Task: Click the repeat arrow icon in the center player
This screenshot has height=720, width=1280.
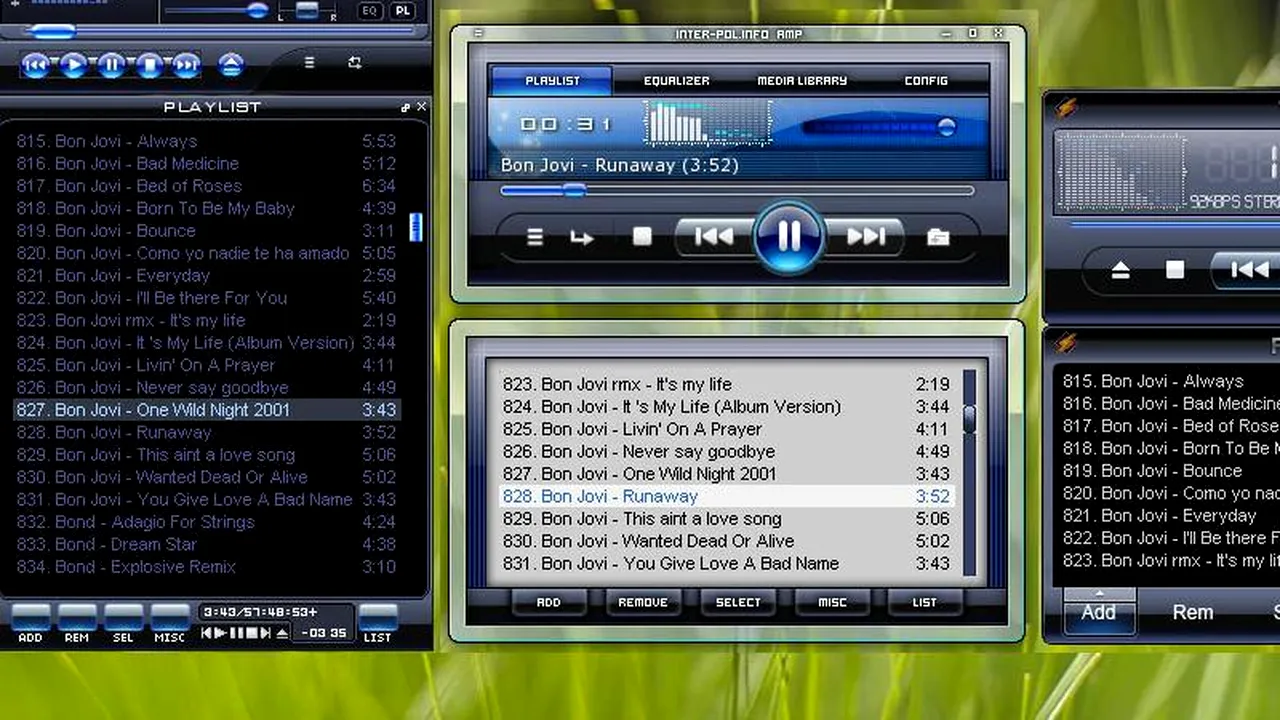Action: (x=582, y=237)
